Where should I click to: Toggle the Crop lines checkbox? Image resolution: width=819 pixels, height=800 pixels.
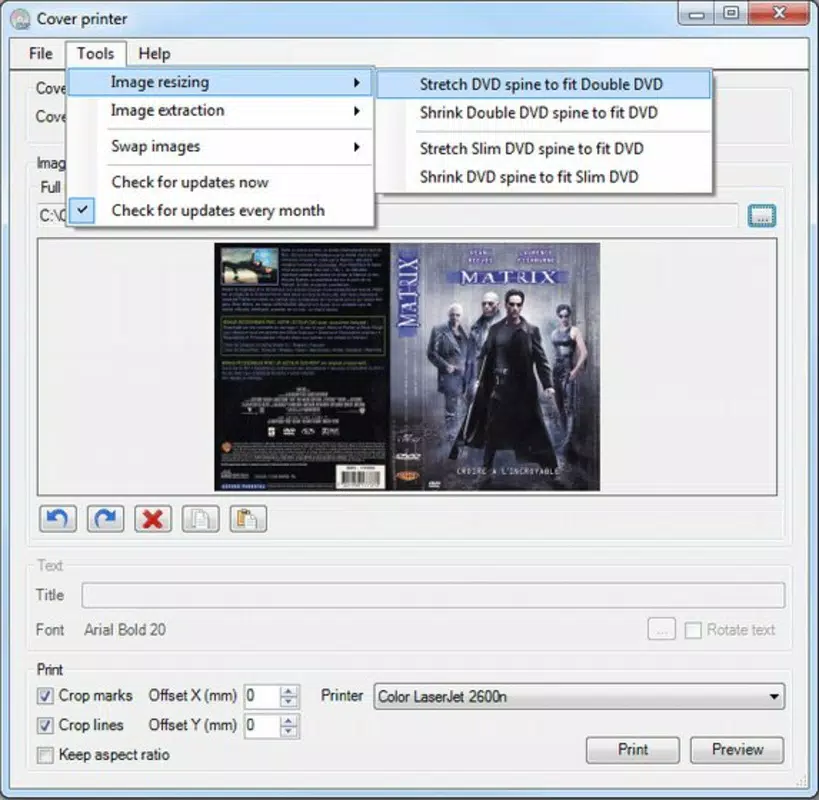point(45,725)
